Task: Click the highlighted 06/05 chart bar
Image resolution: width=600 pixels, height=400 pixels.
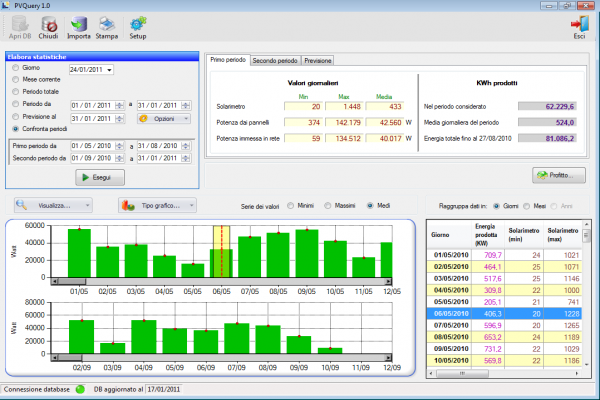Action: click(x=222, y=263)
